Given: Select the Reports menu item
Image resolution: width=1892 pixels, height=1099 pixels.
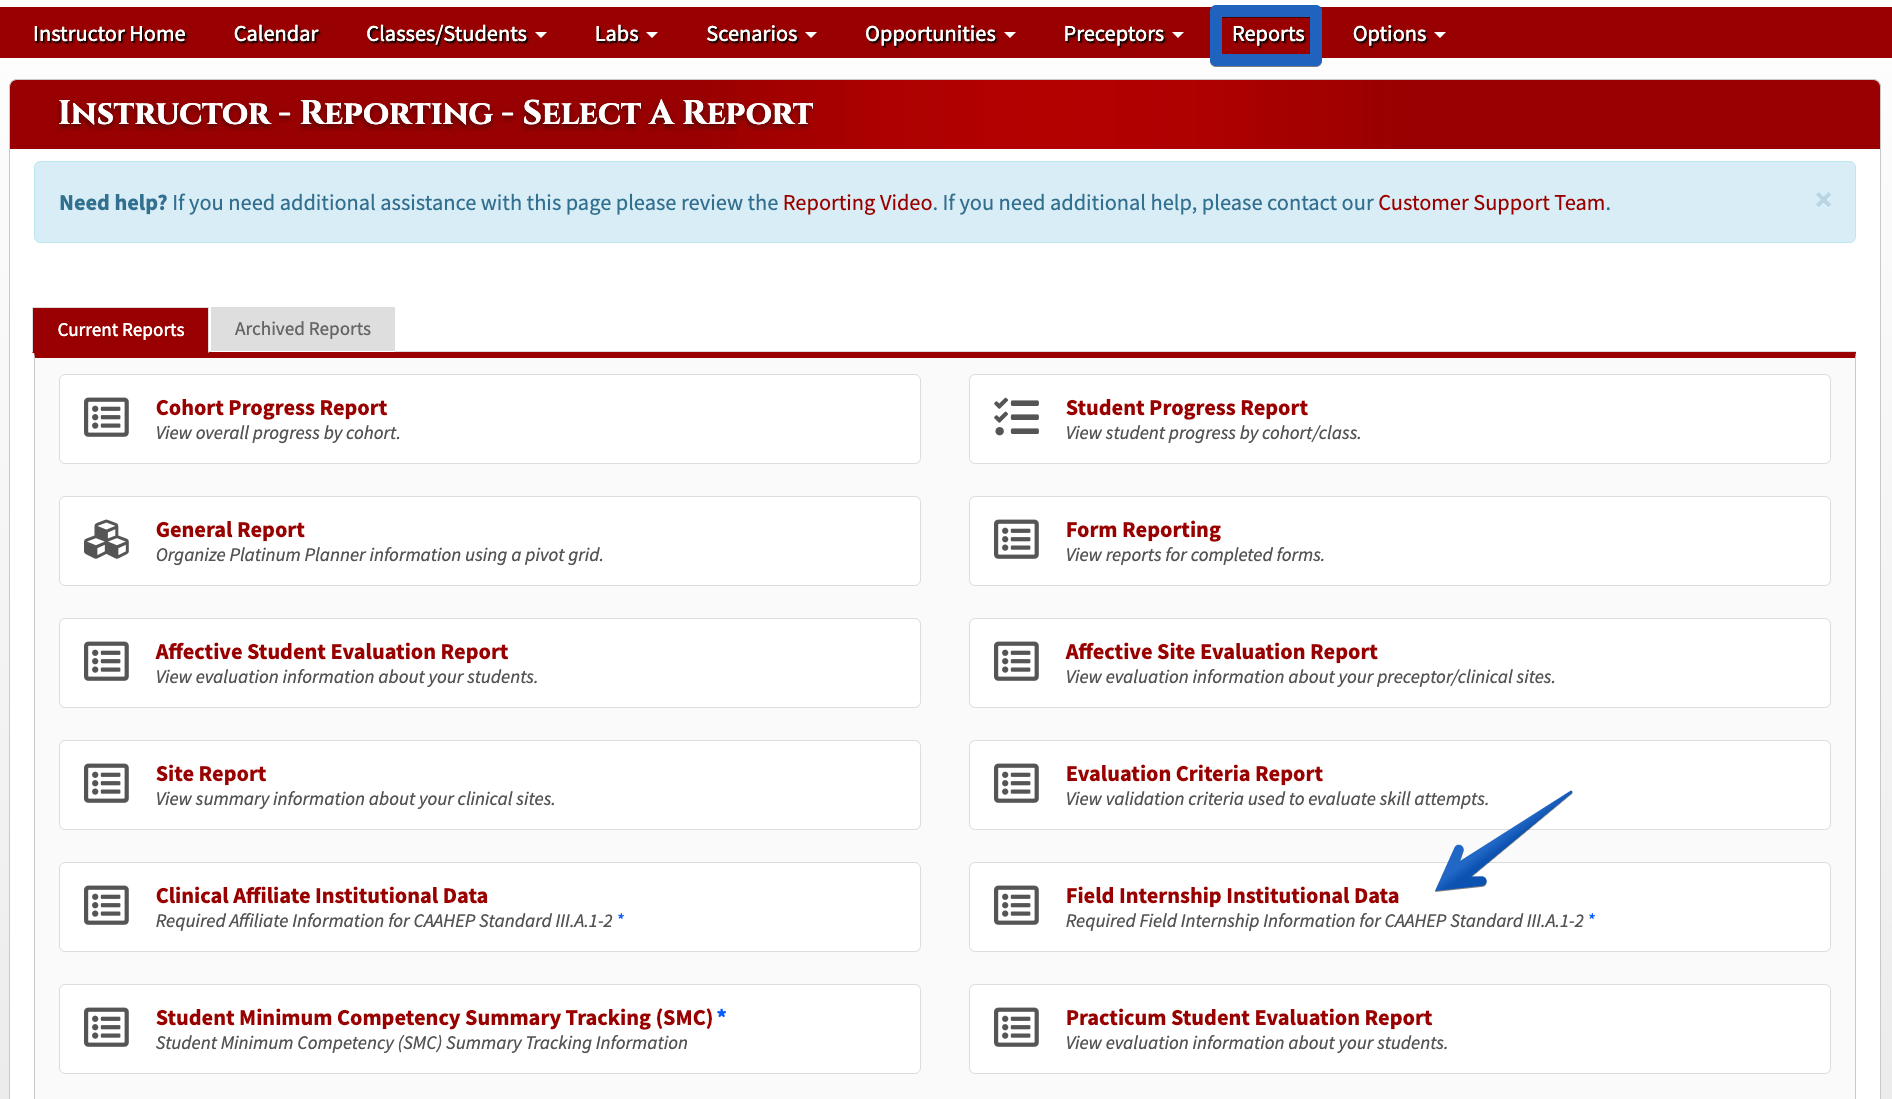Looking at the screenshot, I should 1267,34.
